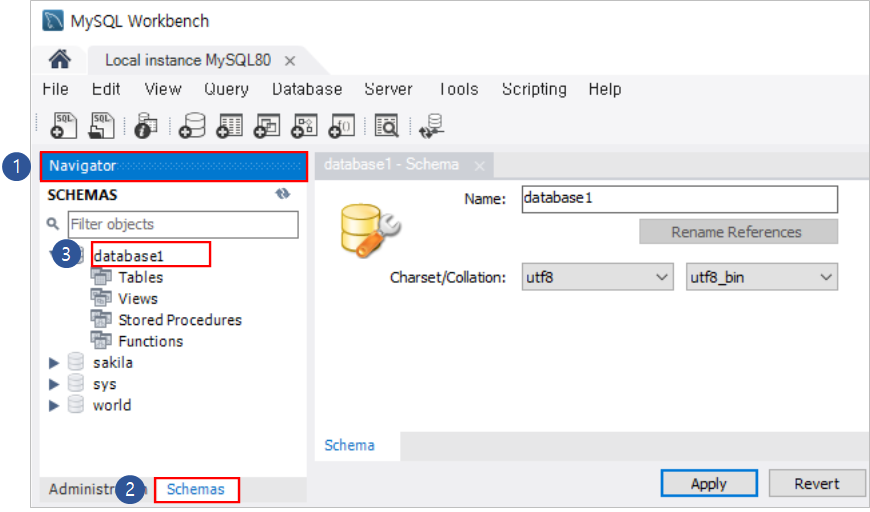Click the home screen icon
The image size is (870, 512).
[x=60, y=59]
